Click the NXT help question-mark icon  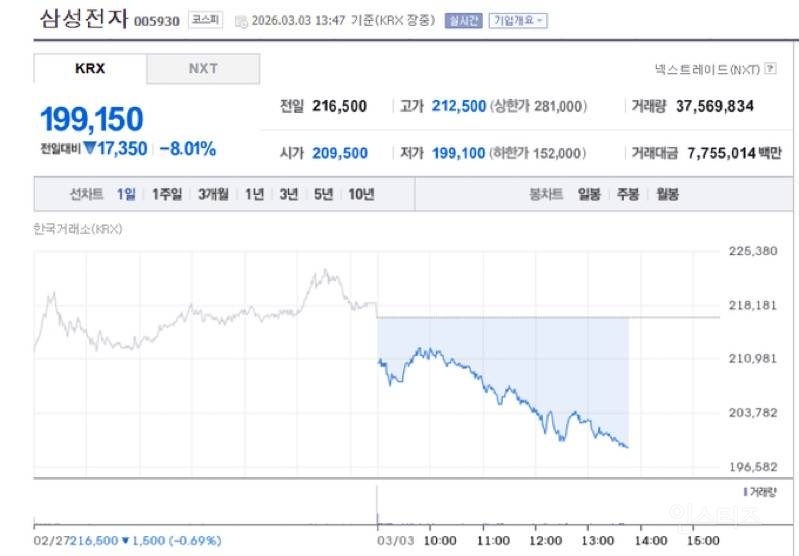click(x=770, y=69)
